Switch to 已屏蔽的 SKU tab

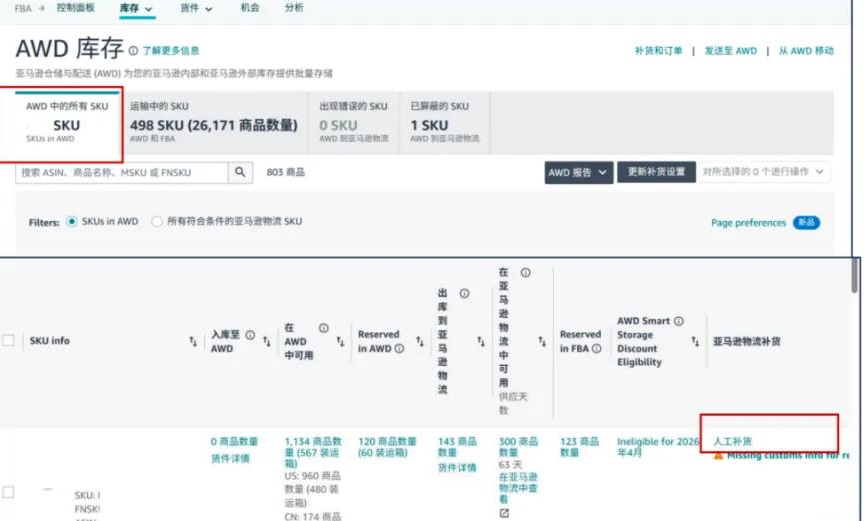[x=445, y=123]
